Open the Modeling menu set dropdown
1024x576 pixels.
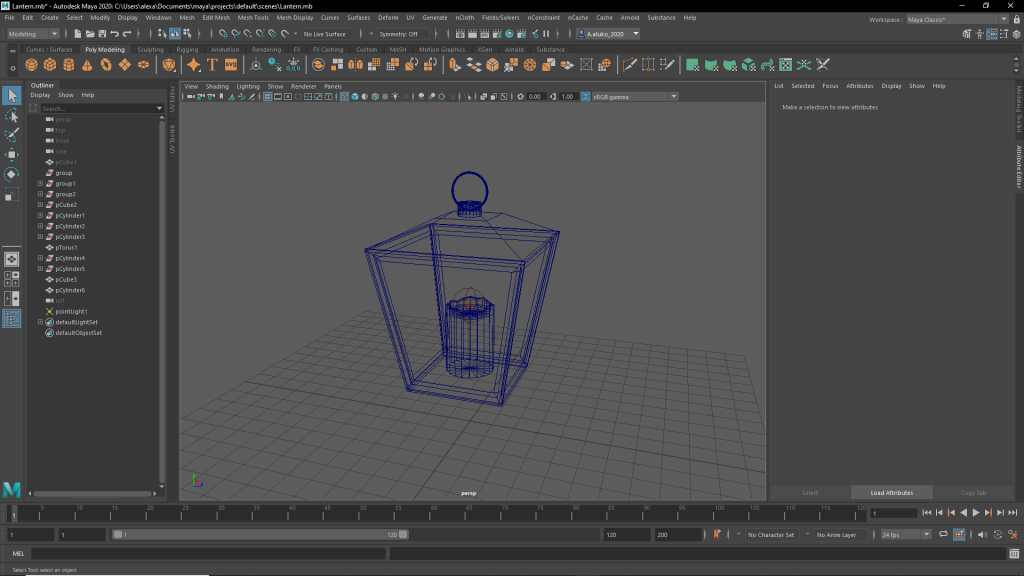click(x=33, y=34)
